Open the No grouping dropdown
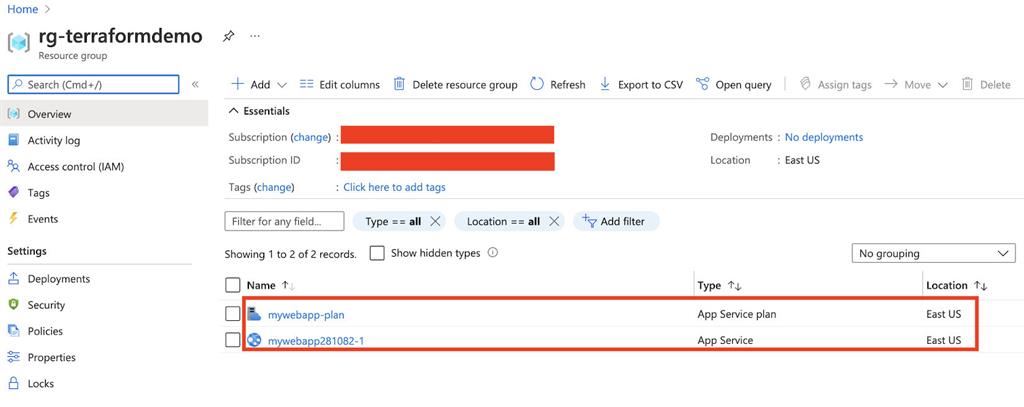The height and width of the screenshot is (407, 1024). (933, 253)
